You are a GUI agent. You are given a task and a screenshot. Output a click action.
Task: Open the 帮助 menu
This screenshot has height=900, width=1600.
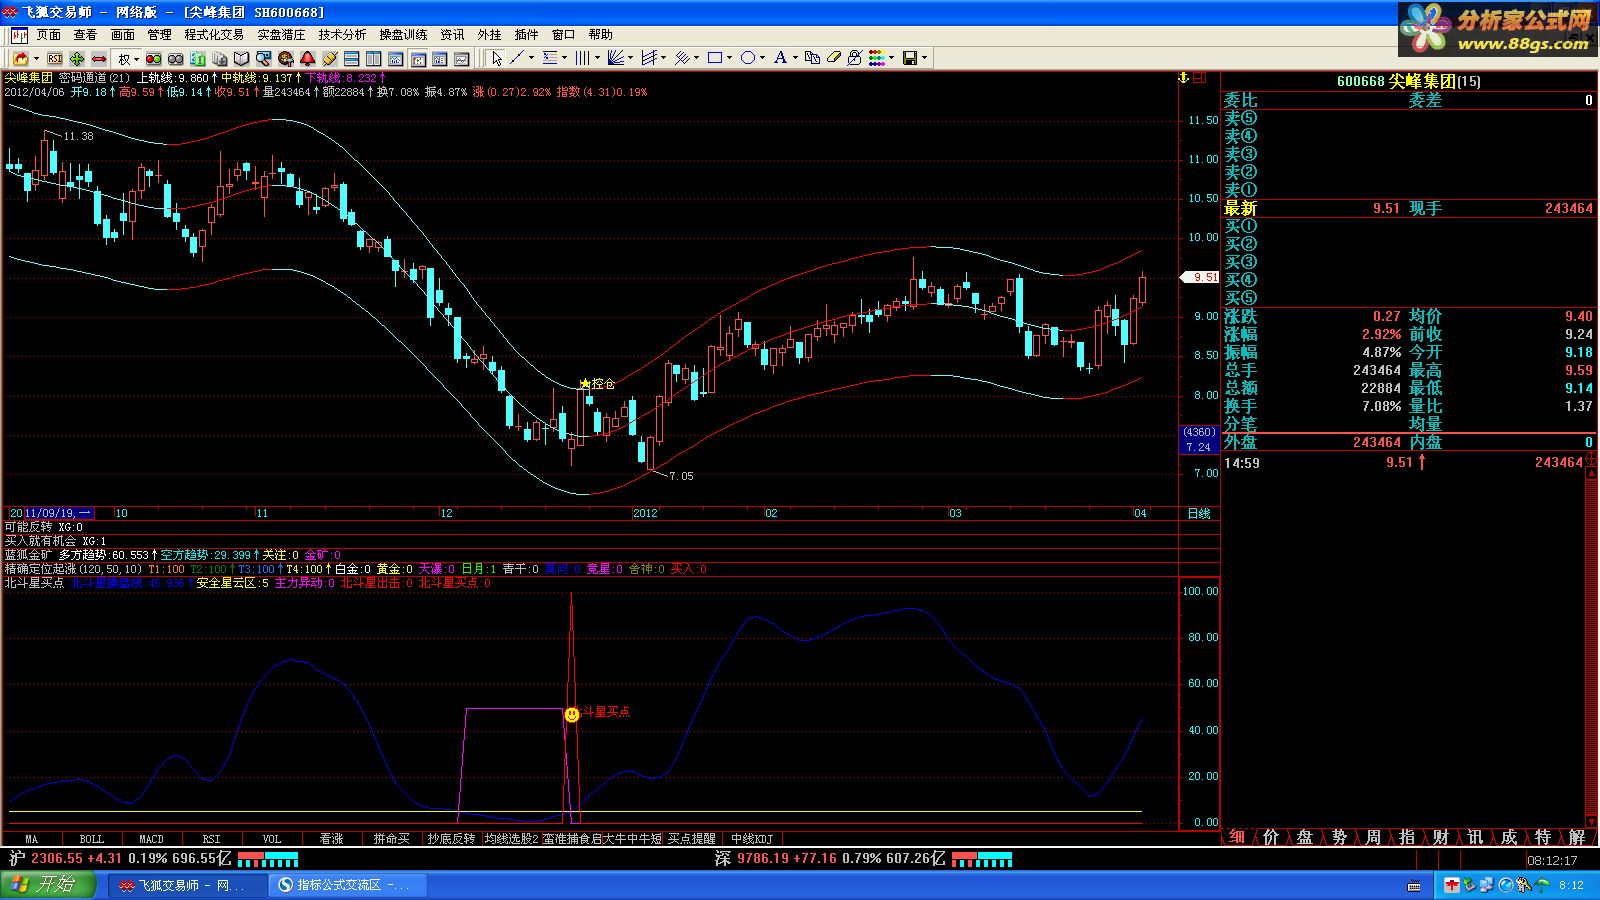(600, 34)
